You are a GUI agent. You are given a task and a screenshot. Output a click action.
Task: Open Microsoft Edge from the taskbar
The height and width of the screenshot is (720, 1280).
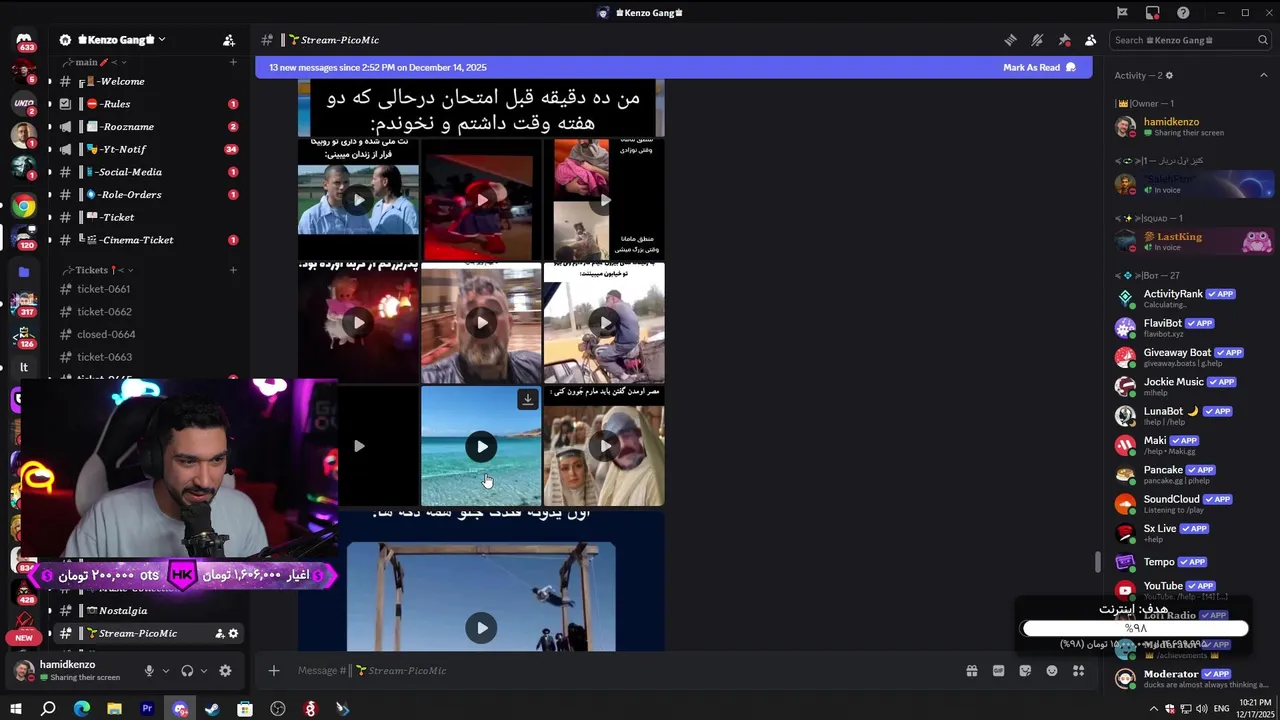coord(82,709)
